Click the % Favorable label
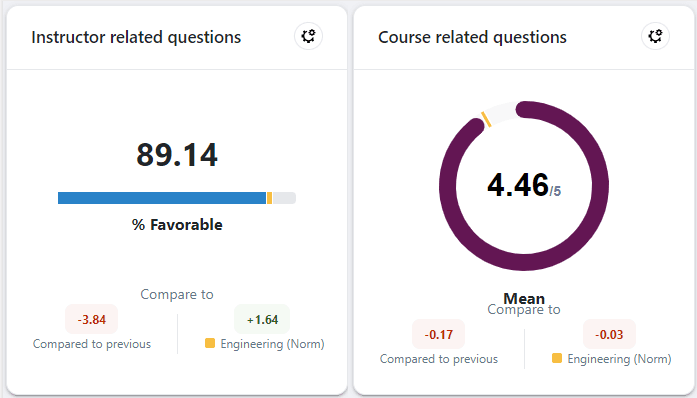The width and height of the screenshot is (697, 398). point(177,225)
